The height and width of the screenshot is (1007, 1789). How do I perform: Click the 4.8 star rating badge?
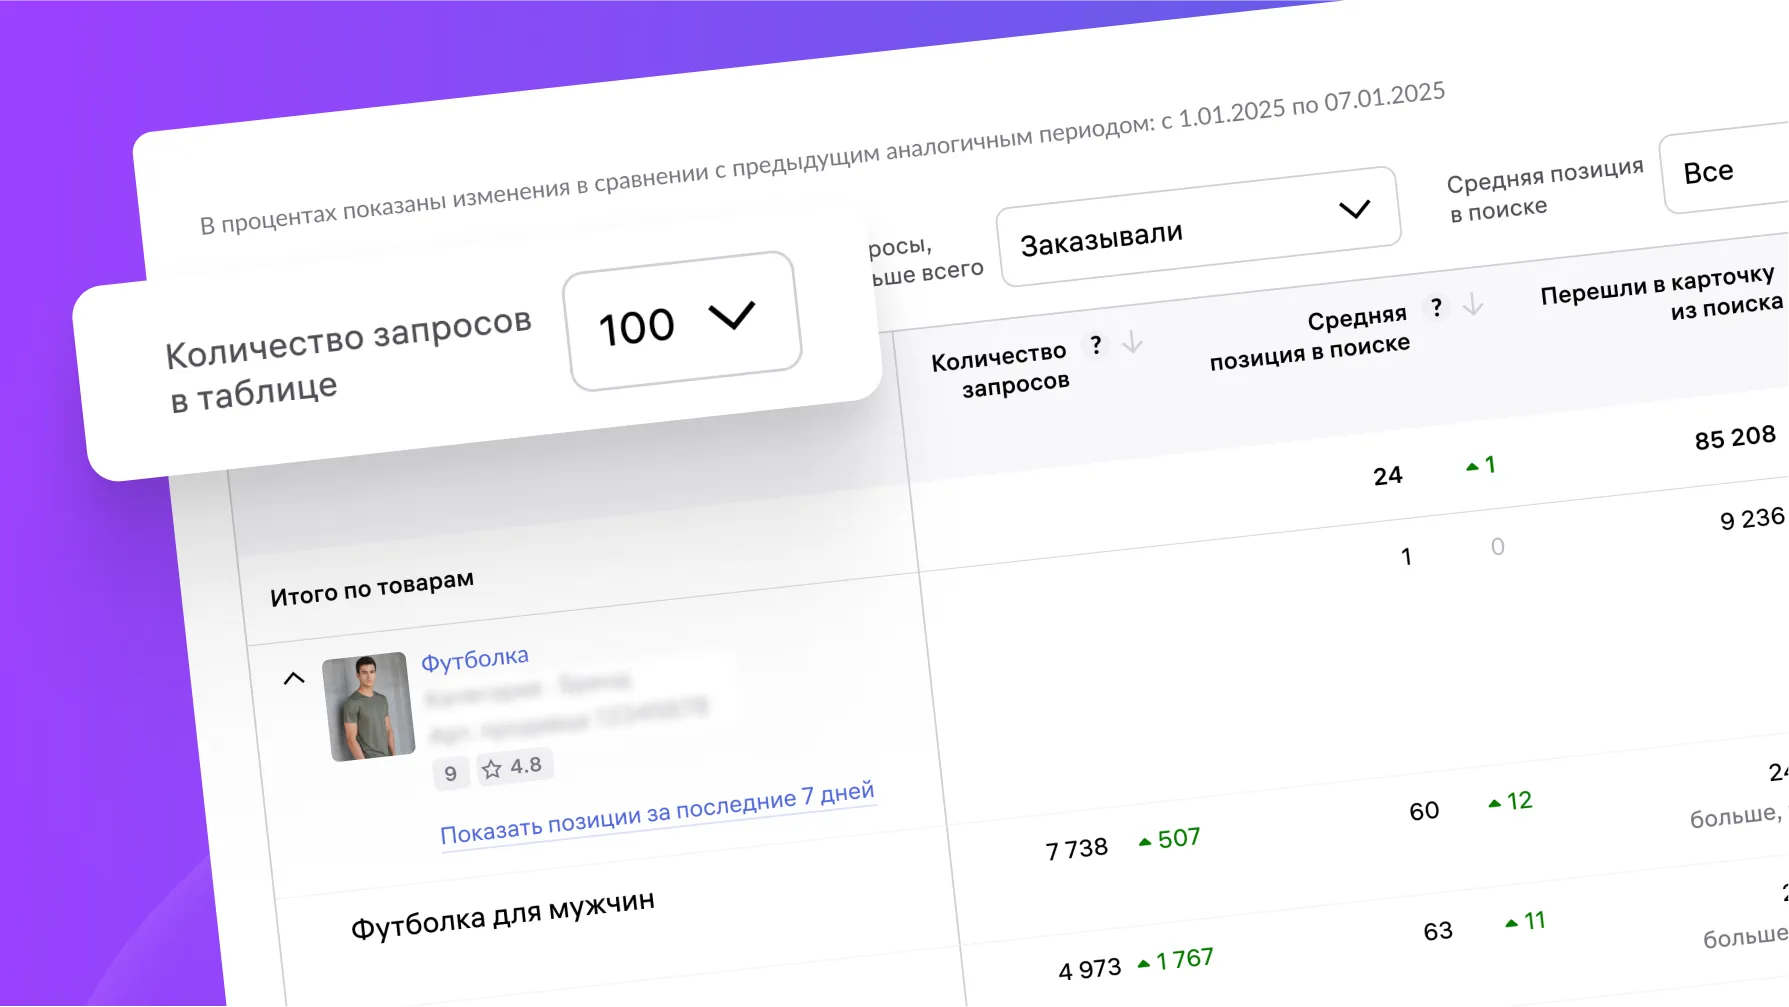tap(514, 767)
